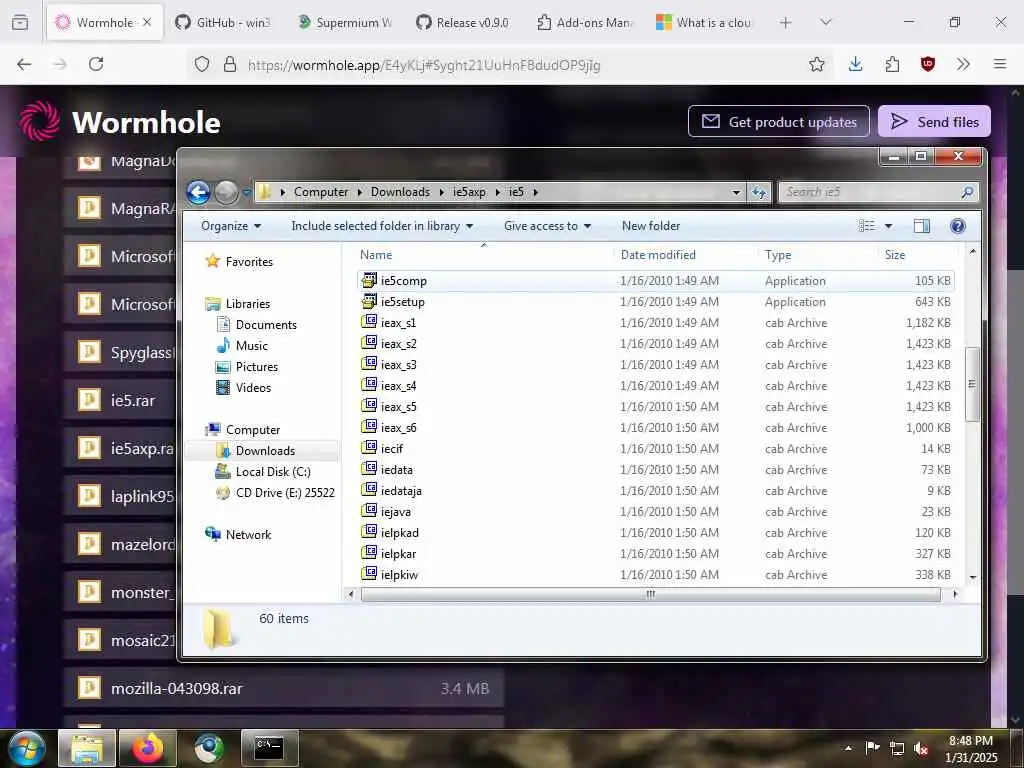Select the ie5comp application file
Image resolution: width=1024 pixels, height=768 pixels.
pos(656,281)
